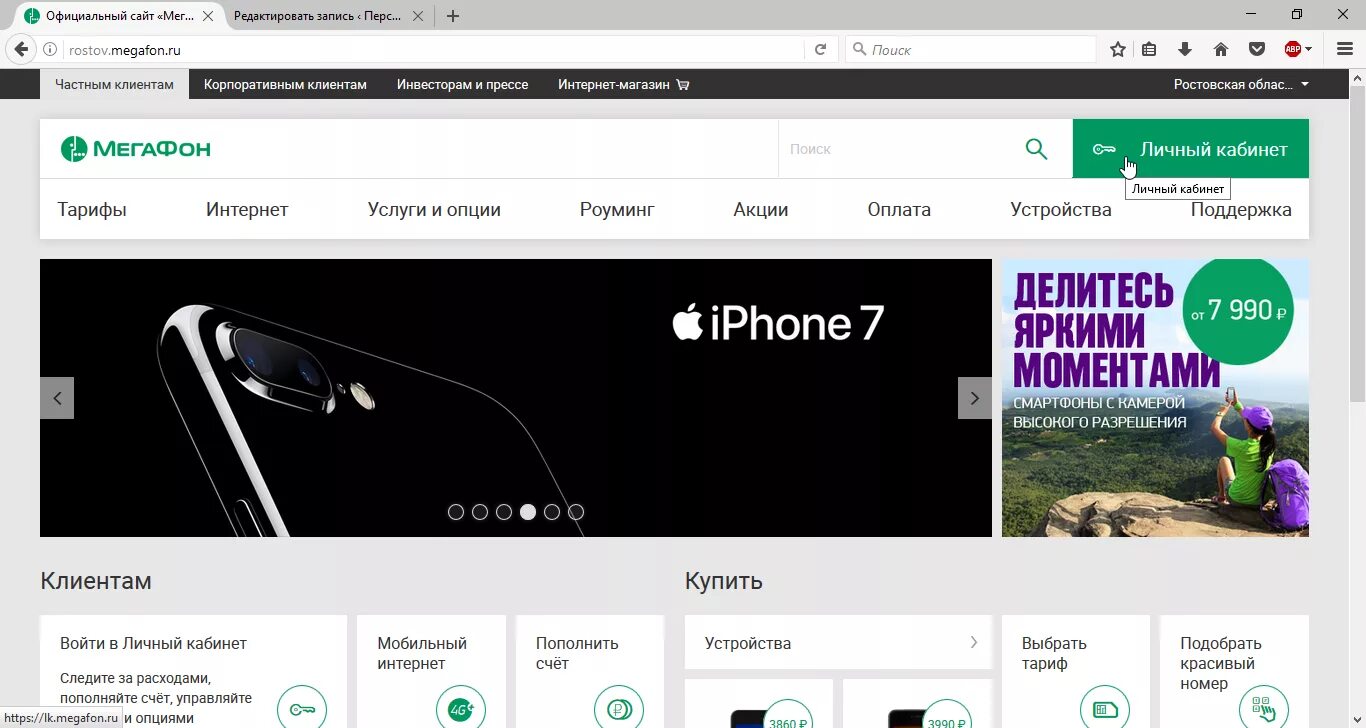Select the second carousel dot
Screen dimensions: 1366x728
click(x=480, y=512)
